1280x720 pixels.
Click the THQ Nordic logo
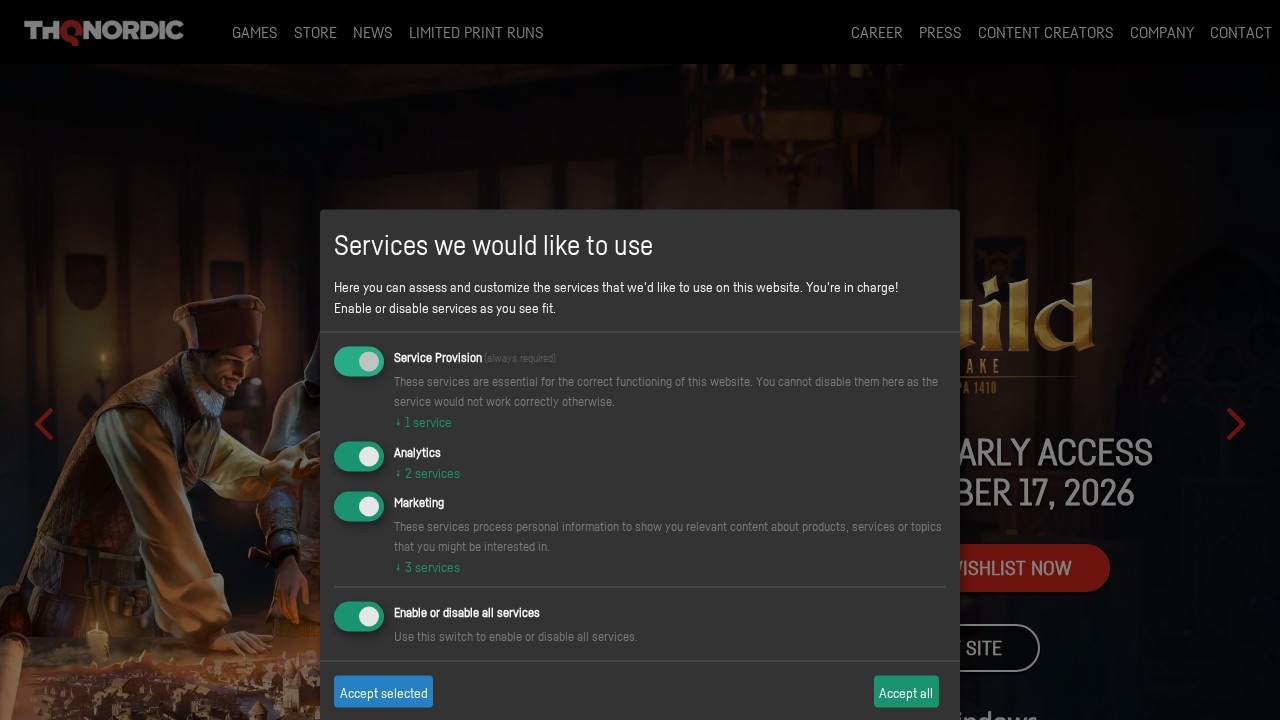[104, 32]
